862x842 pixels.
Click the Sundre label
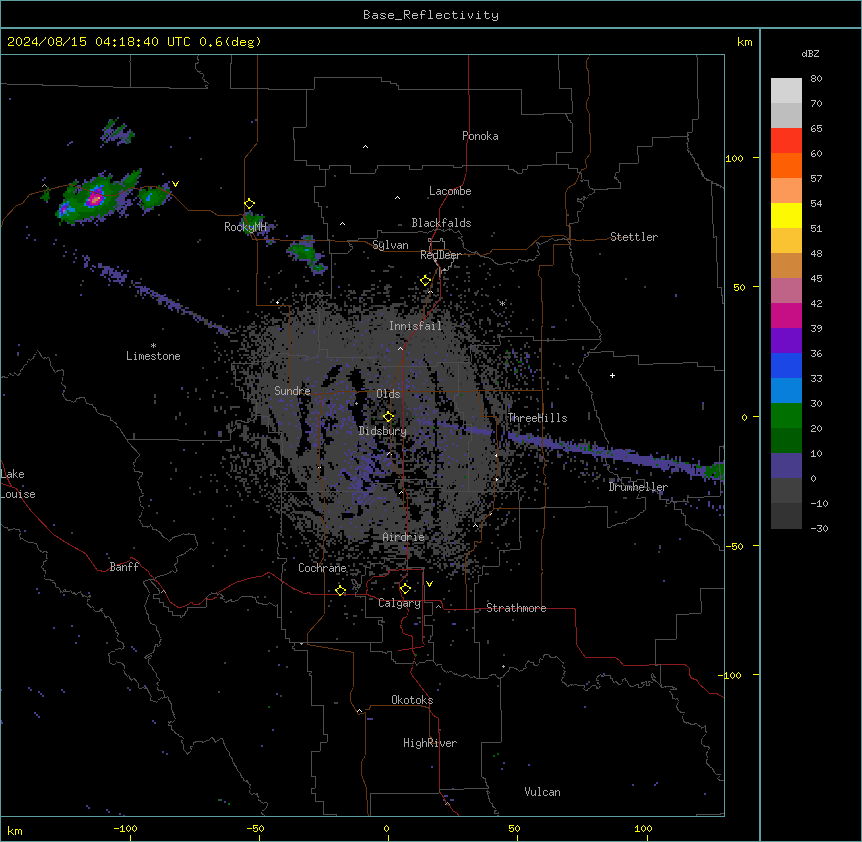pos(292,391)
